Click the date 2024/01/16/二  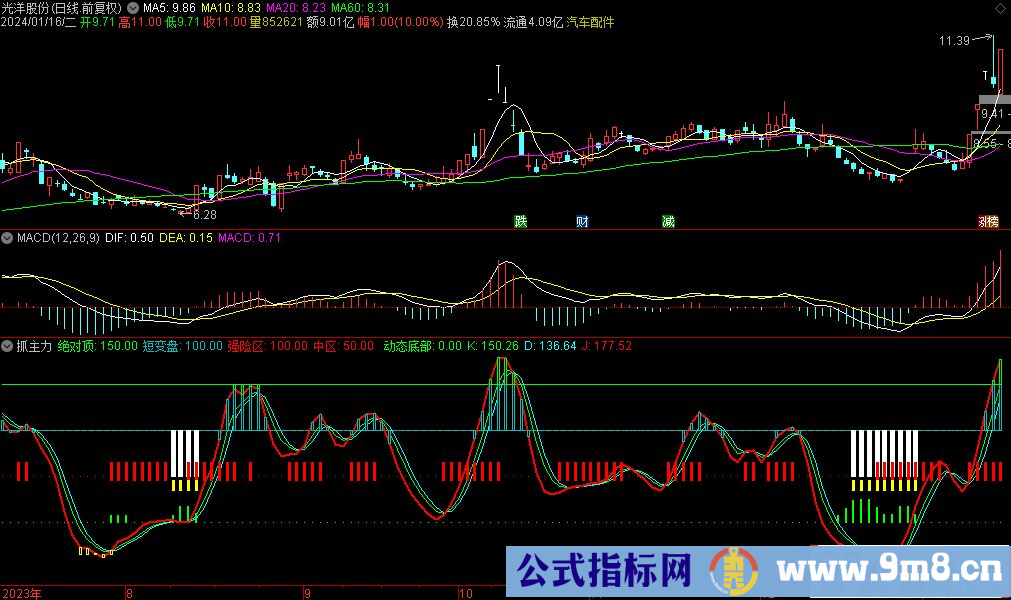(x=39, y=22)
